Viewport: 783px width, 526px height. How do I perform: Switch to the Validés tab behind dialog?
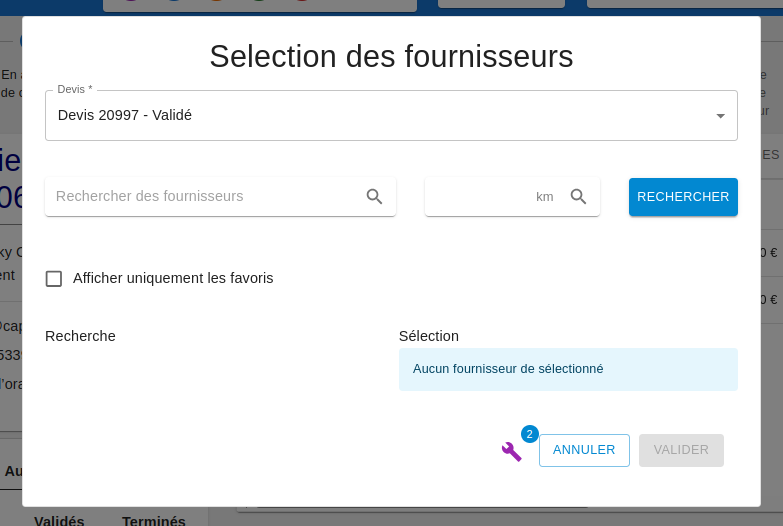coord(59,520)
